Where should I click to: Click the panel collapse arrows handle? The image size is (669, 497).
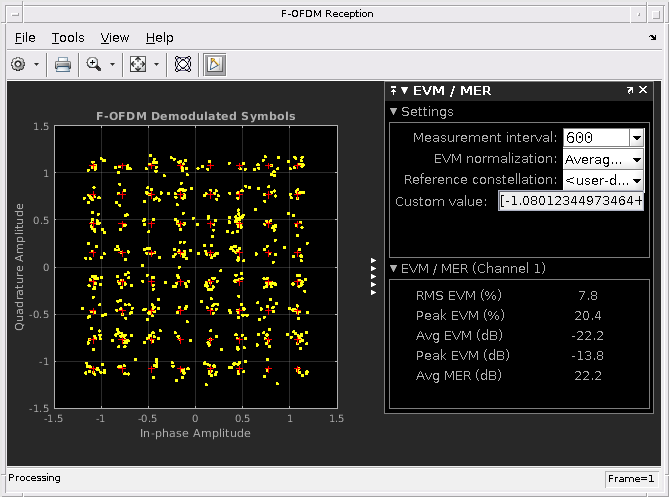click(373, 276)
